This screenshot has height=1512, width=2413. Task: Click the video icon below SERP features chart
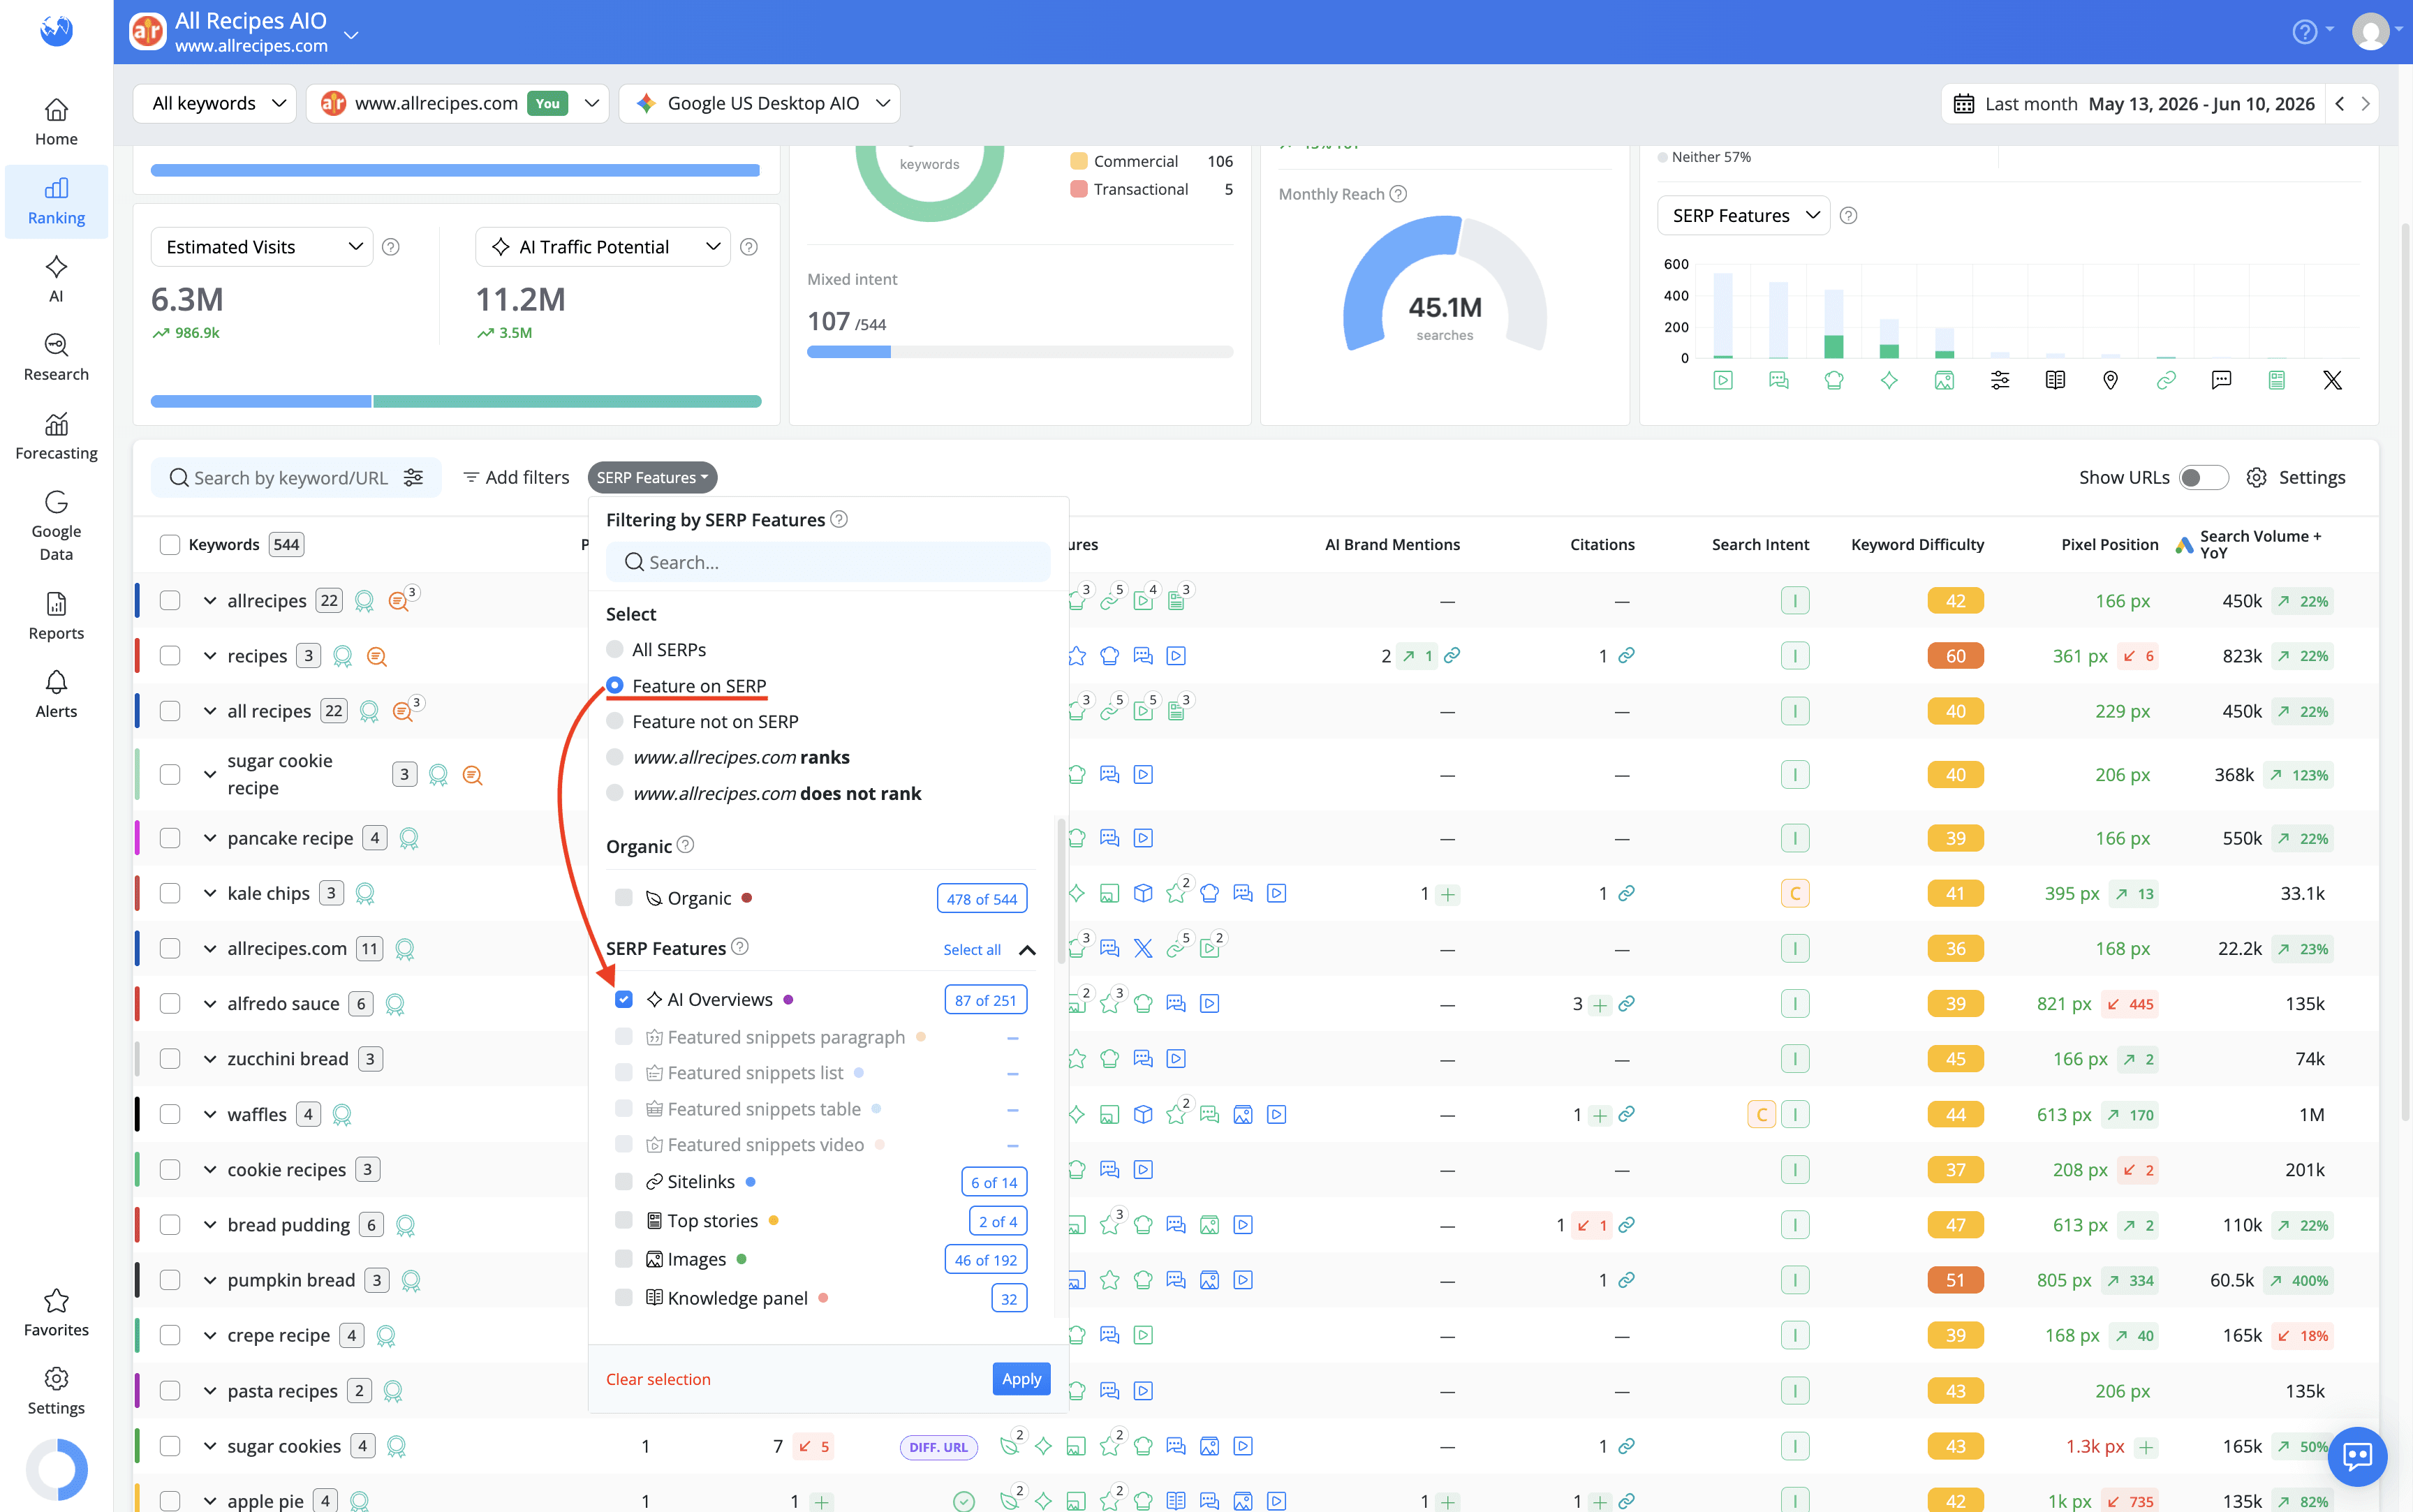tap(1722, 380)
